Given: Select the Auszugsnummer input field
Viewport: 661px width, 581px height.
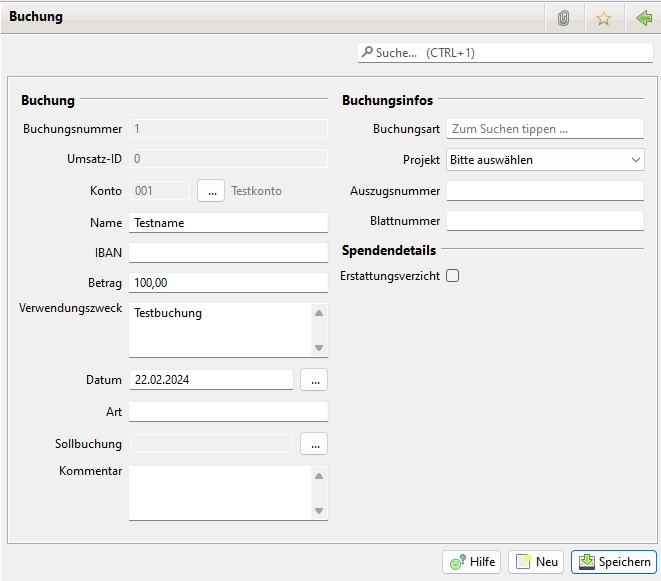Looking at the screenshot, I should (x=545, y=191).
